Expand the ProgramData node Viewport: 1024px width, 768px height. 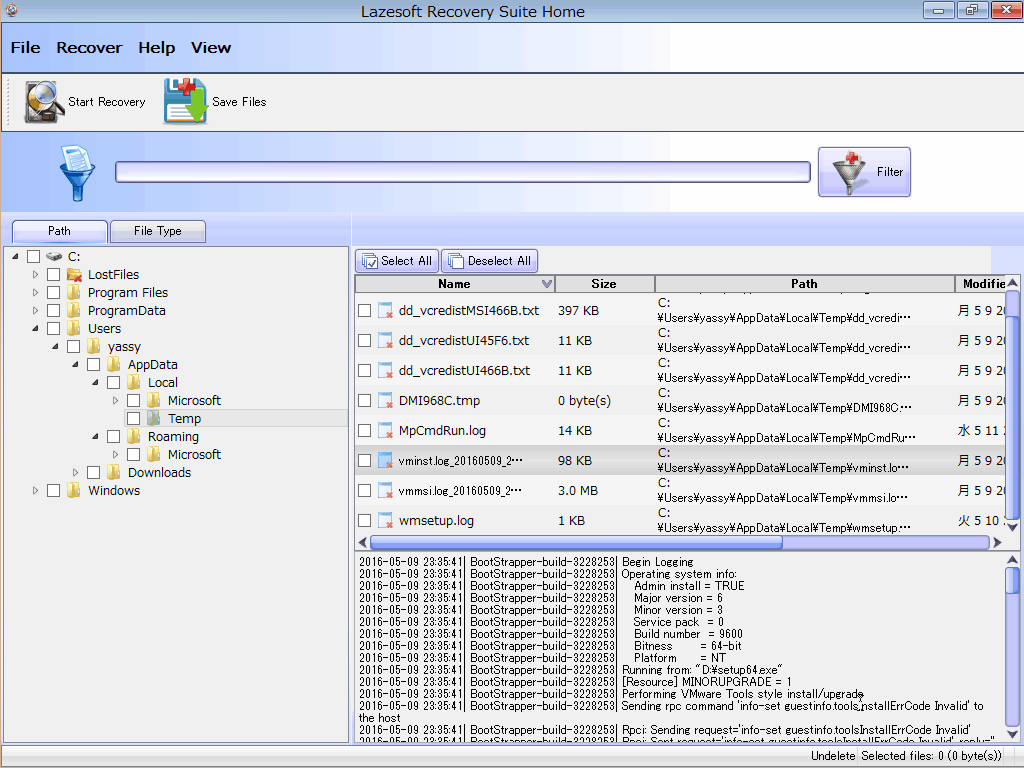[35, 311]
